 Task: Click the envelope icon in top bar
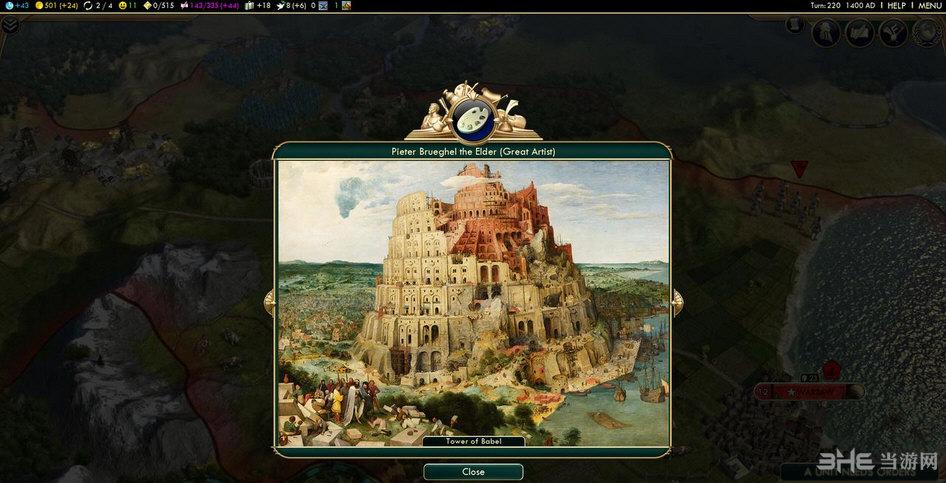pyautogui.click(x=323, y=5)
